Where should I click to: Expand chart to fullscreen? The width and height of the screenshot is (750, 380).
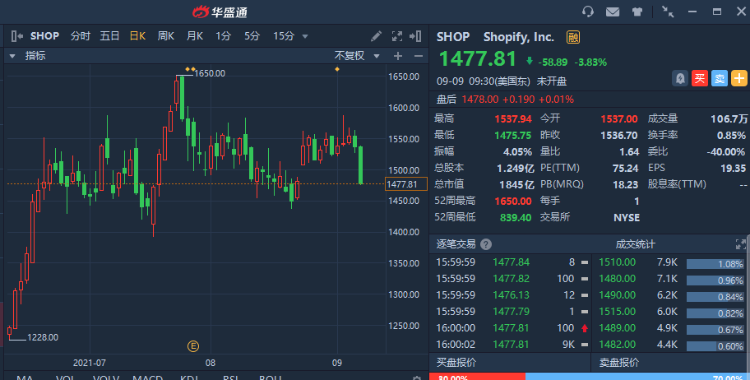[397, 36]
